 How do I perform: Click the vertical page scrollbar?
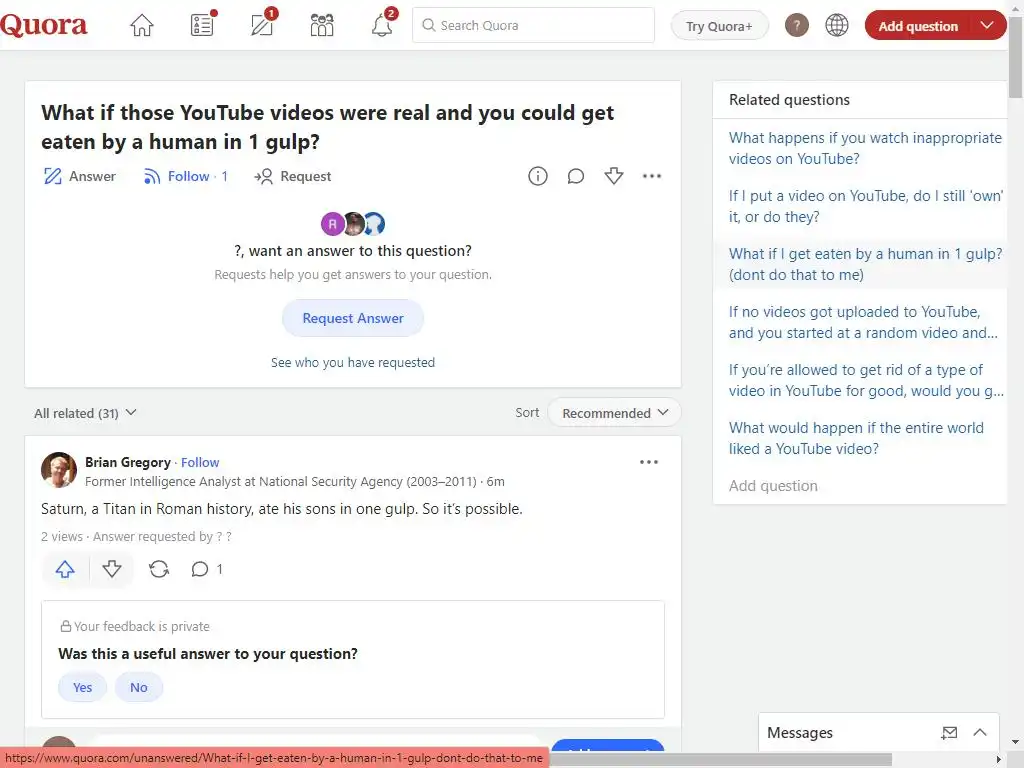pos(1016,59)
